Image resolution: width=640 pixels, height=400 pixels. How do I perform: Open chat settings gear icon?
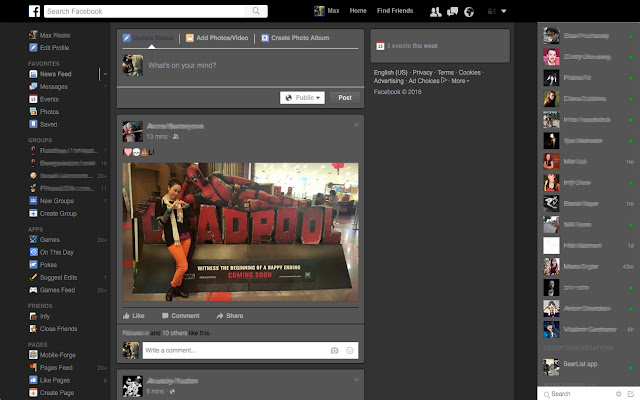click(618, 394)
